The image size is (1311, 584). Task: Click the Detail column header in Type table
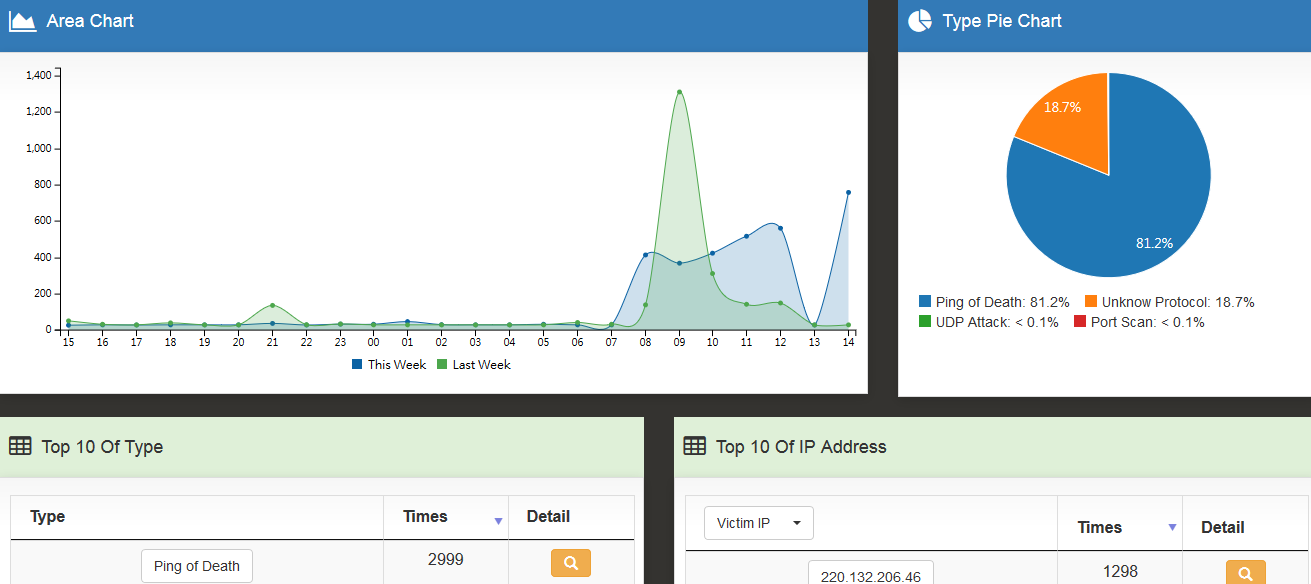tap(548, 517)
